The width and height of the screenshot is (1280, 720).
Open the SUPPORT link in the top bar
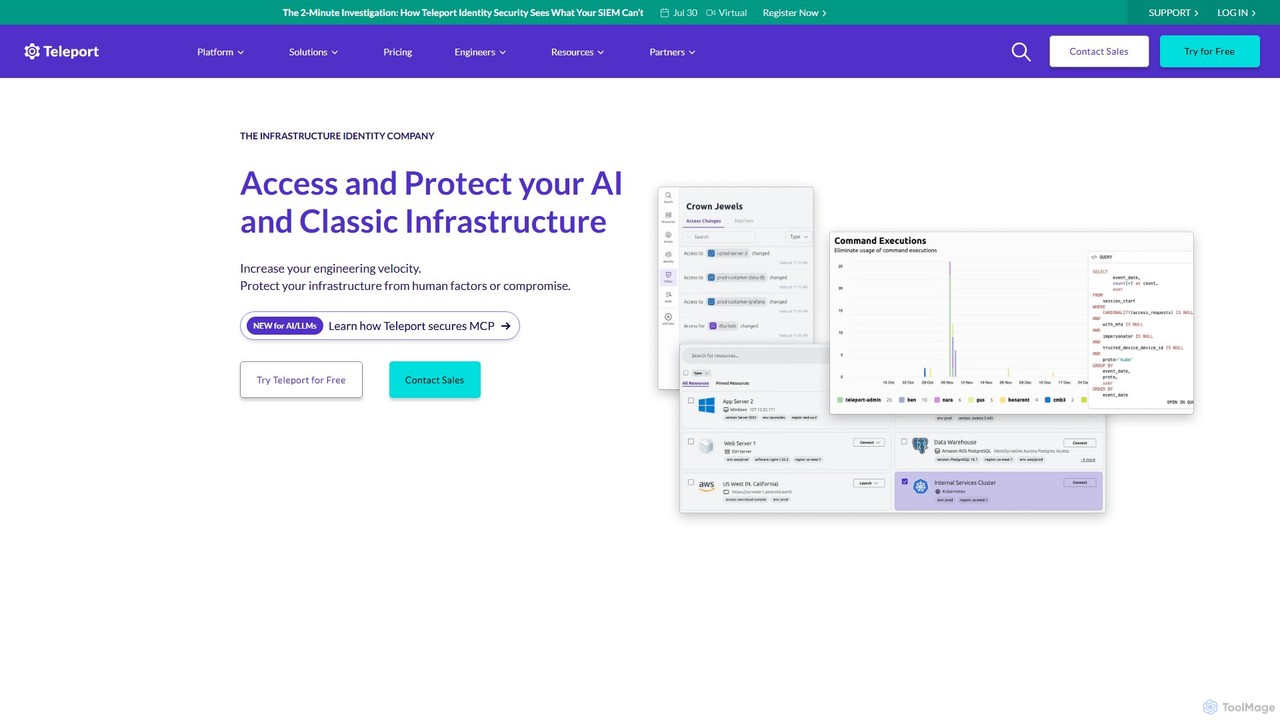(x=1173, y=13)
